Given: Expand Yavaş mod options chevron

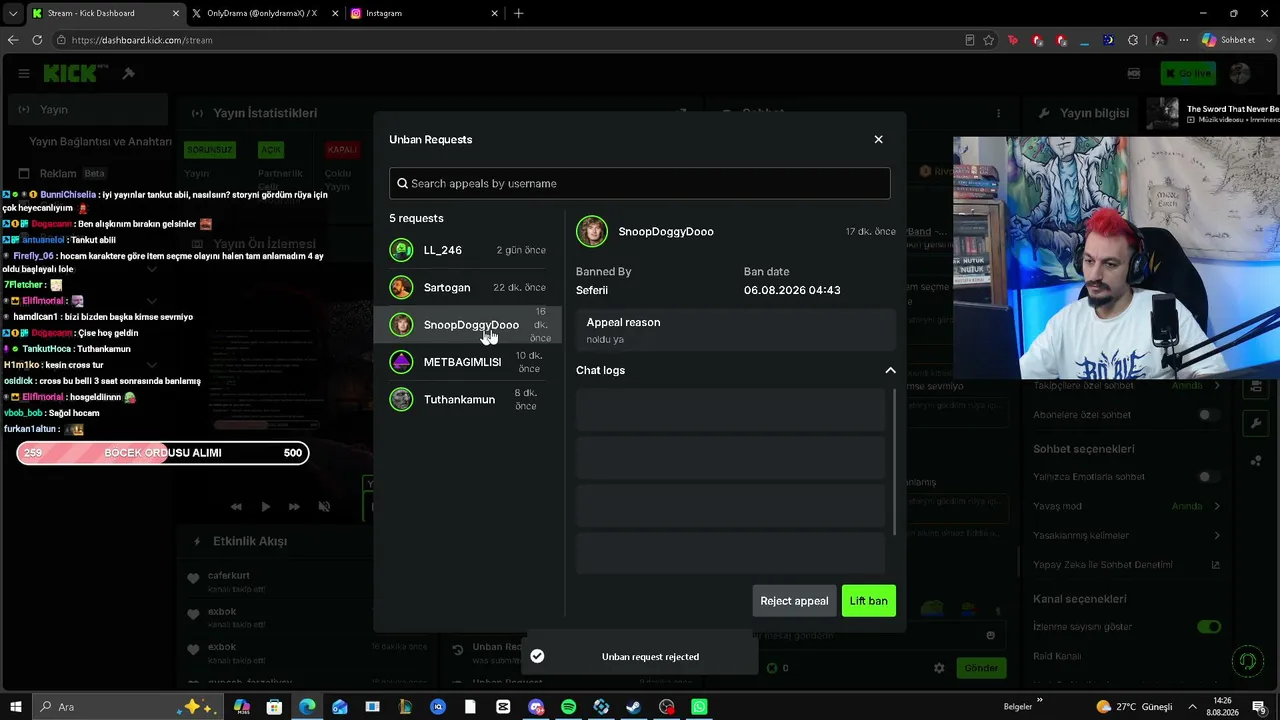Looking at the screenshot, I should point(1217,506).
